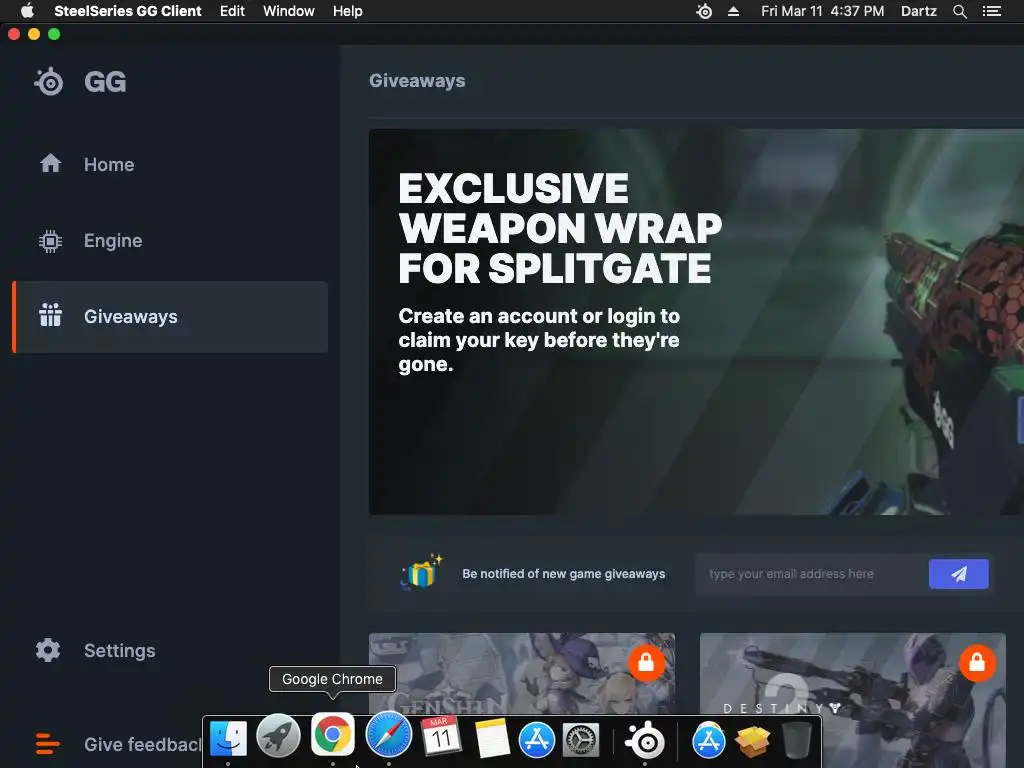Screen dimensions: 1024x768
Task: Open the Notes app in dock
Action: pyautogui.click(x=491, y=739)
